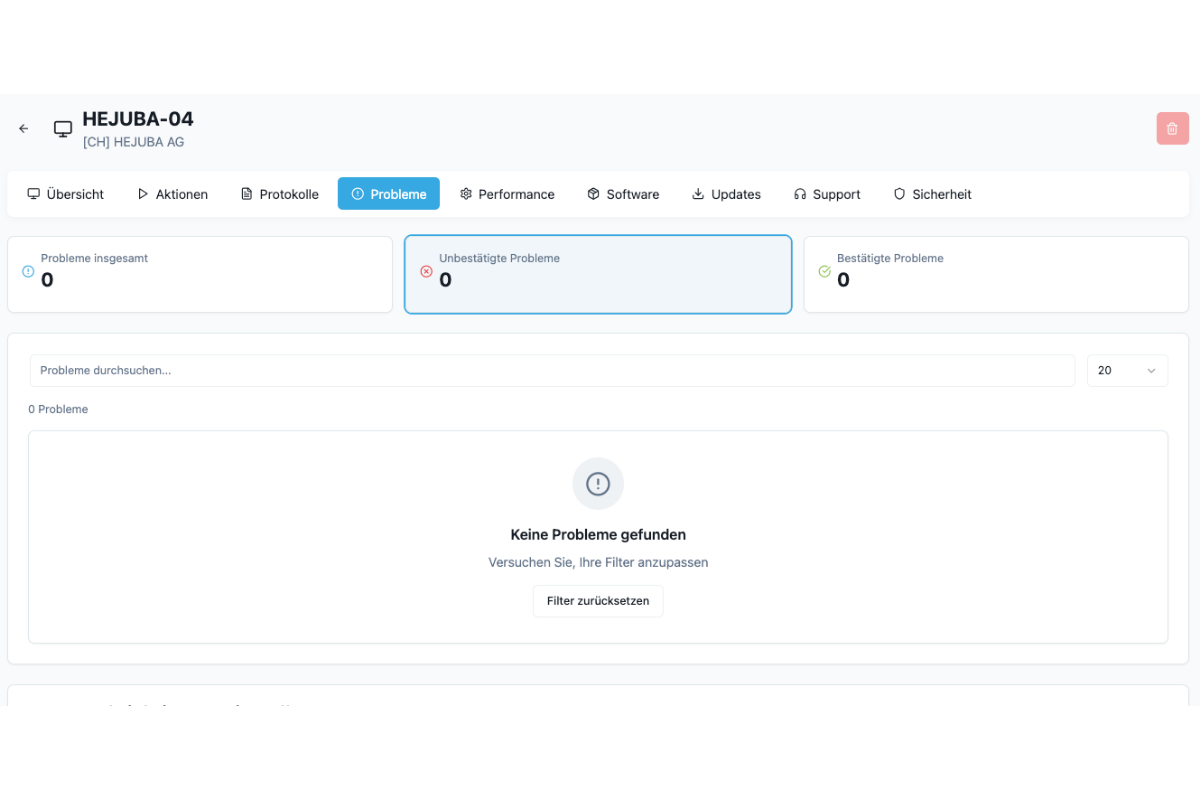This screenshot has height=800, width=1200.
Task: Expand the page size dropdown showing 20
Action: pyautogui.click(x=1127, y=370)
